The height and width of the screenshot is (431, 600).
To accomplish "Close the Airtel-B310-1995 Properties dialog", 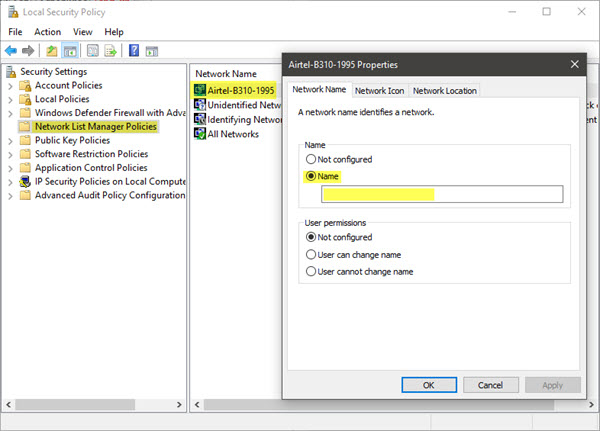I will [x=574, y=64].
